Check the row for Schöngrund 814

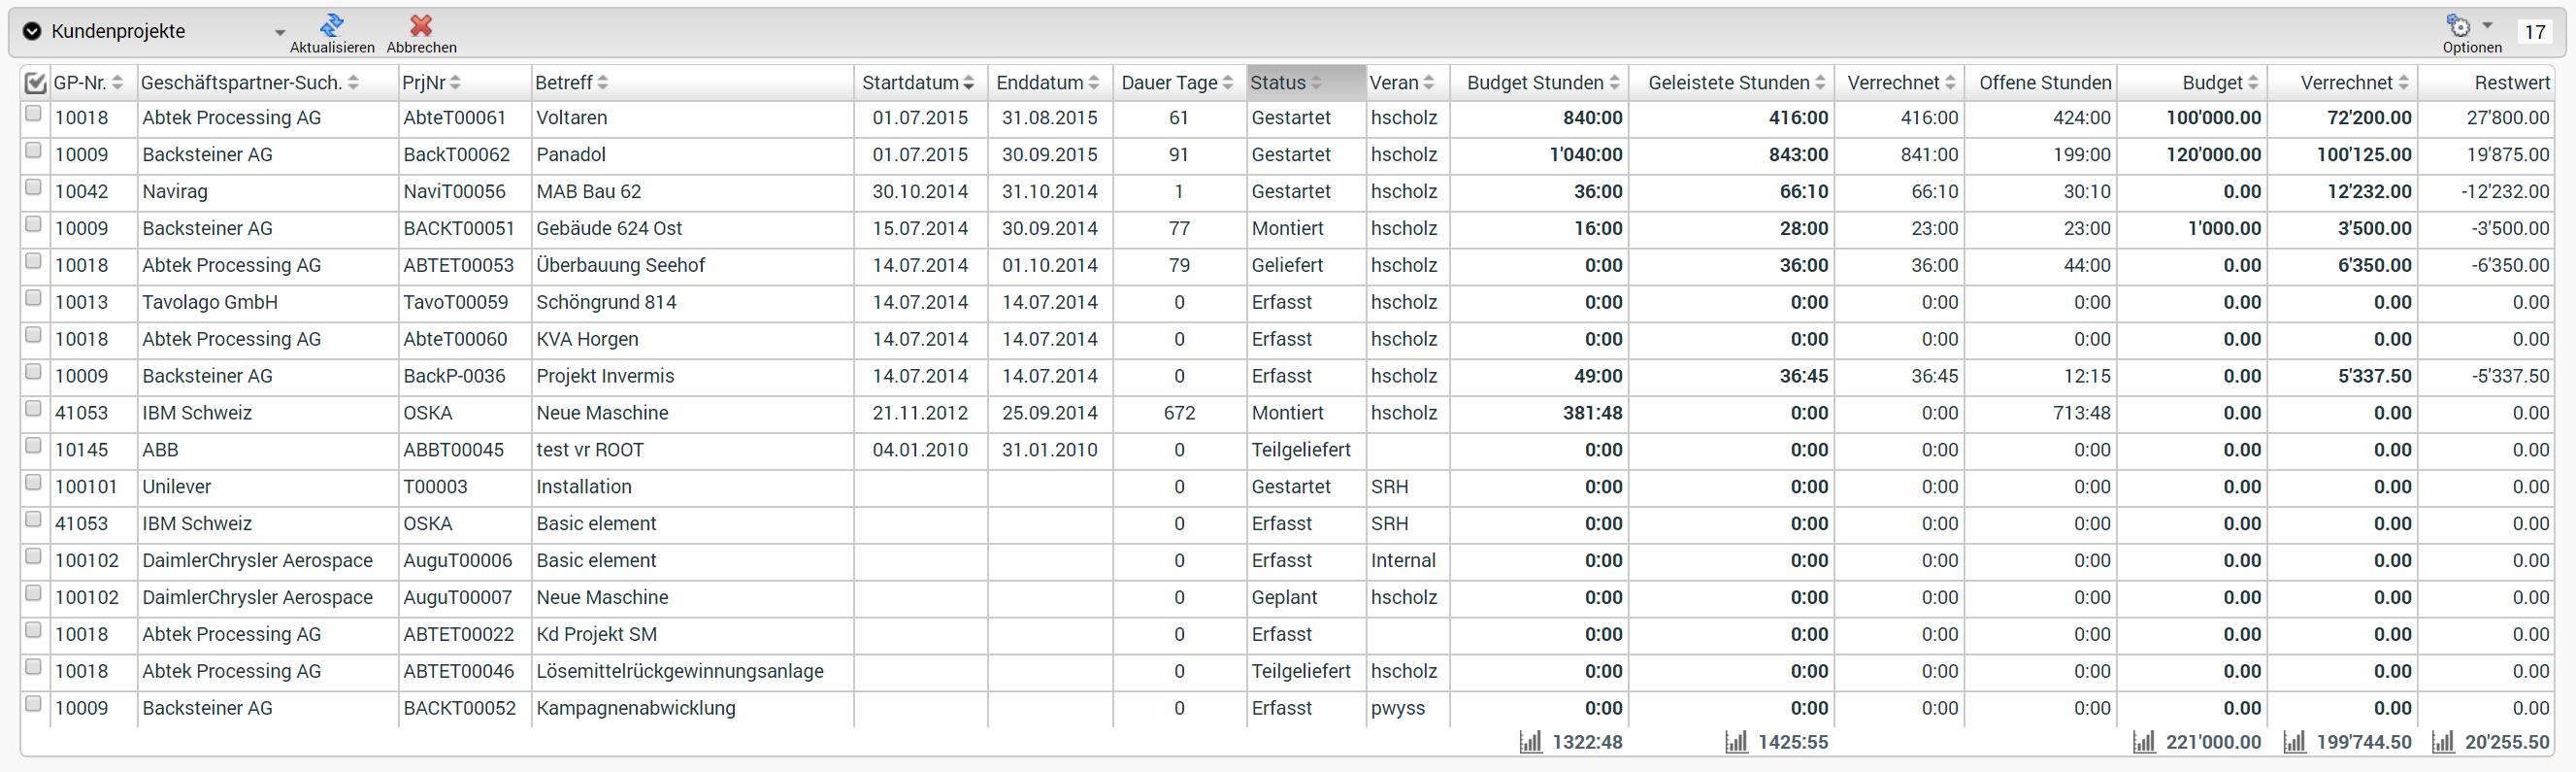point(33,299)
